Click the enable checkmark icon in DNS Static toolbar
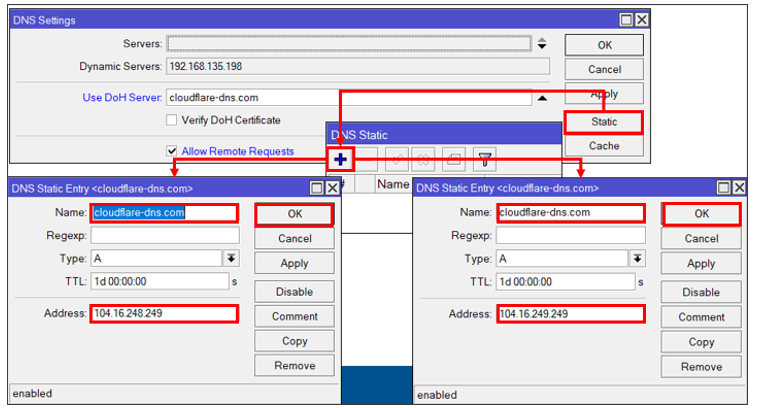Screen dimensions: 762x408 tap(397, 159)
